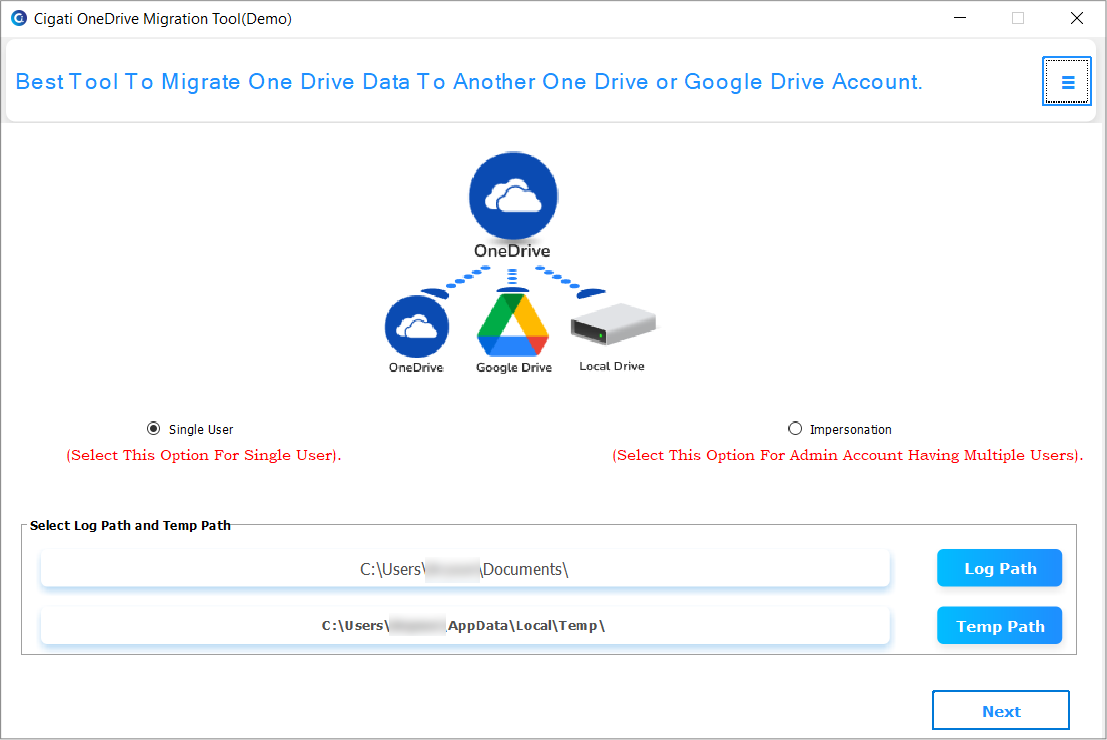Select the Impersonation radio button

pyautogui.click(x=795, y=429)
